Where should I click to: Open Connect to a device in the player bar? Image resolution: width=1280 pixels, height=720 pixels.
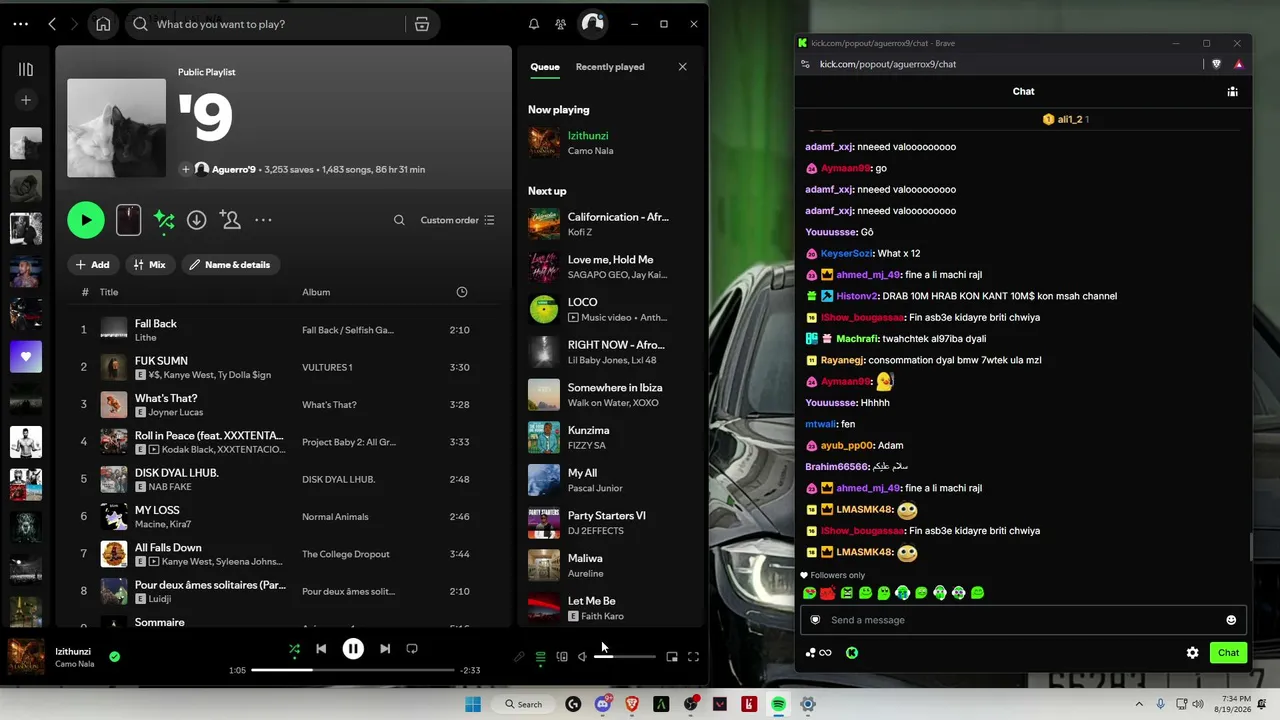[x=562, y=657]
